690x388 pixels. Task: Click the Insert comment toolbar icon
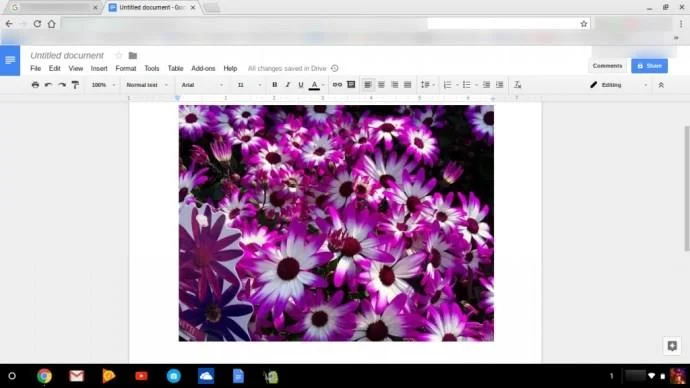[x=351, y=84]
